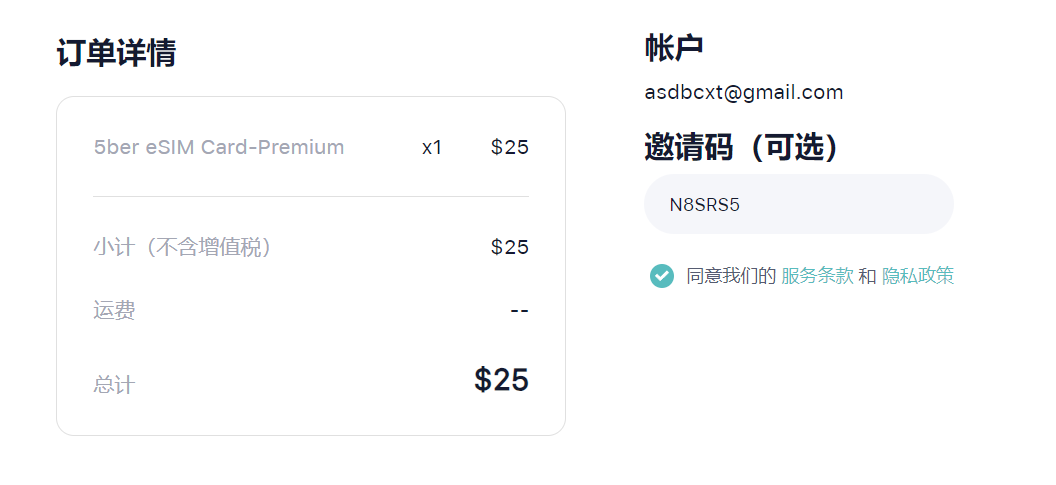Click the x1 quantity label
This screenshot has height=485, width=1056.
[x=432, y=148]
